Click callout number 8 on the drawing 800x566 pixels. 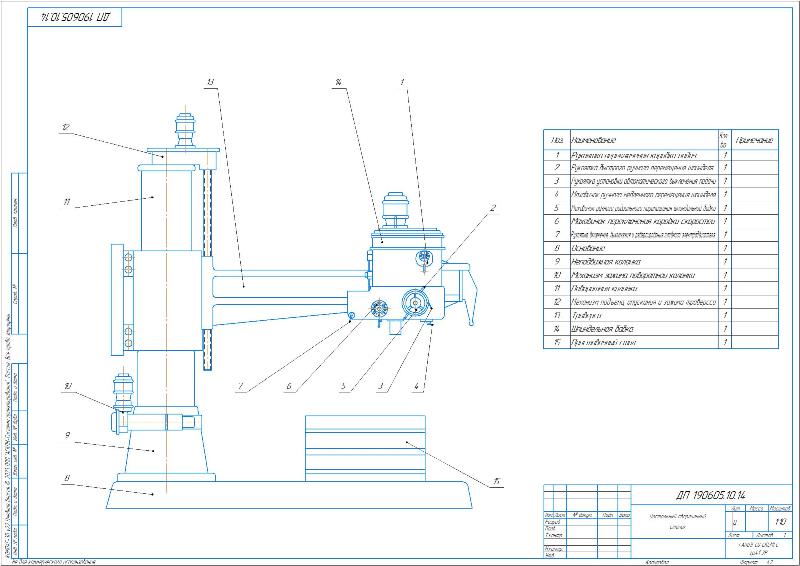pyautogui.click(x=66, y=478)
